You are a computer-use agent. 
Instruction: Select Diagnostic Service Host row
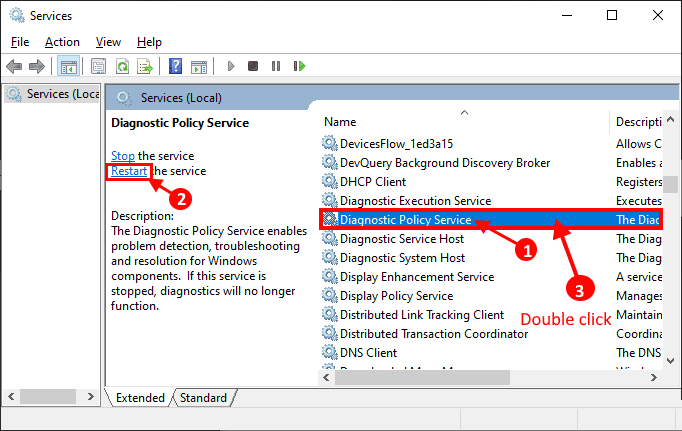pos(491,239)
